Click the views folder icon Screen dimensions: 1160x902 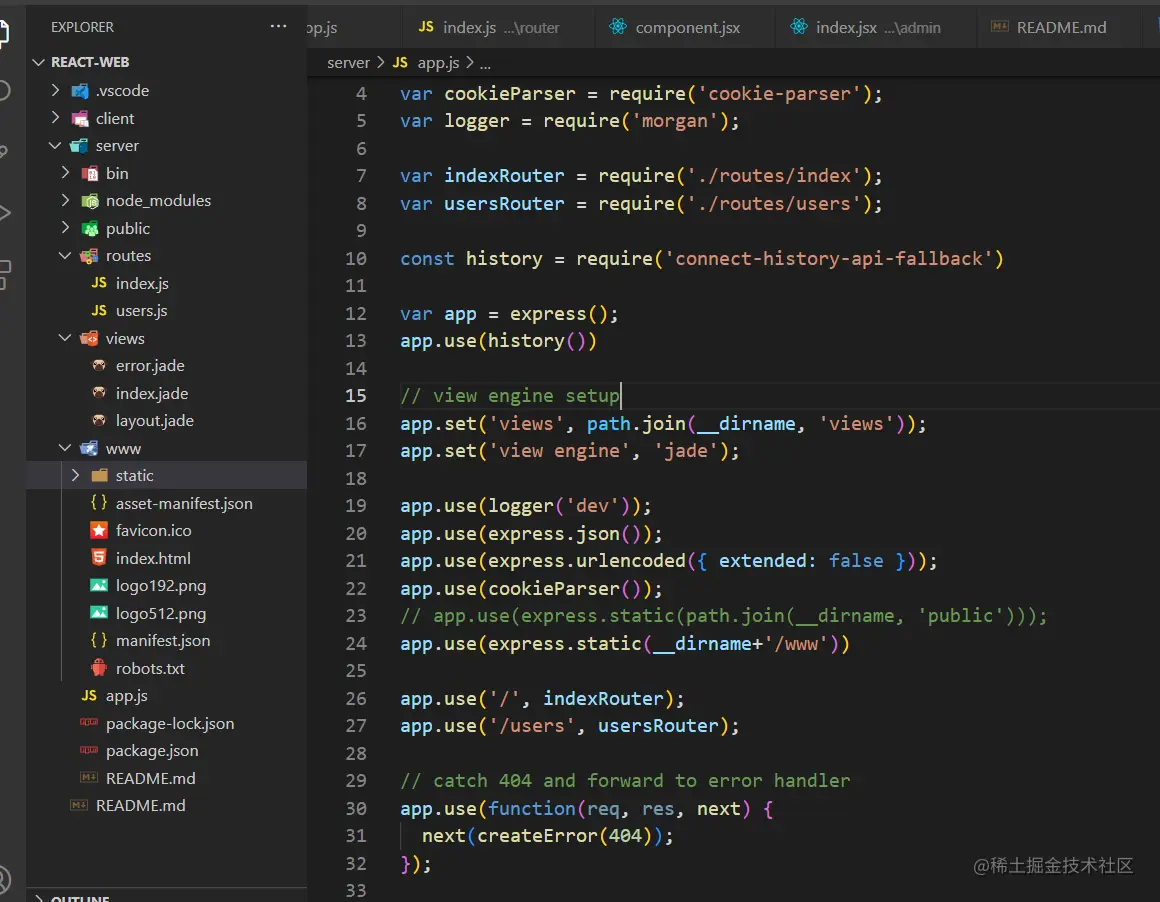click(x=90, y=339)
